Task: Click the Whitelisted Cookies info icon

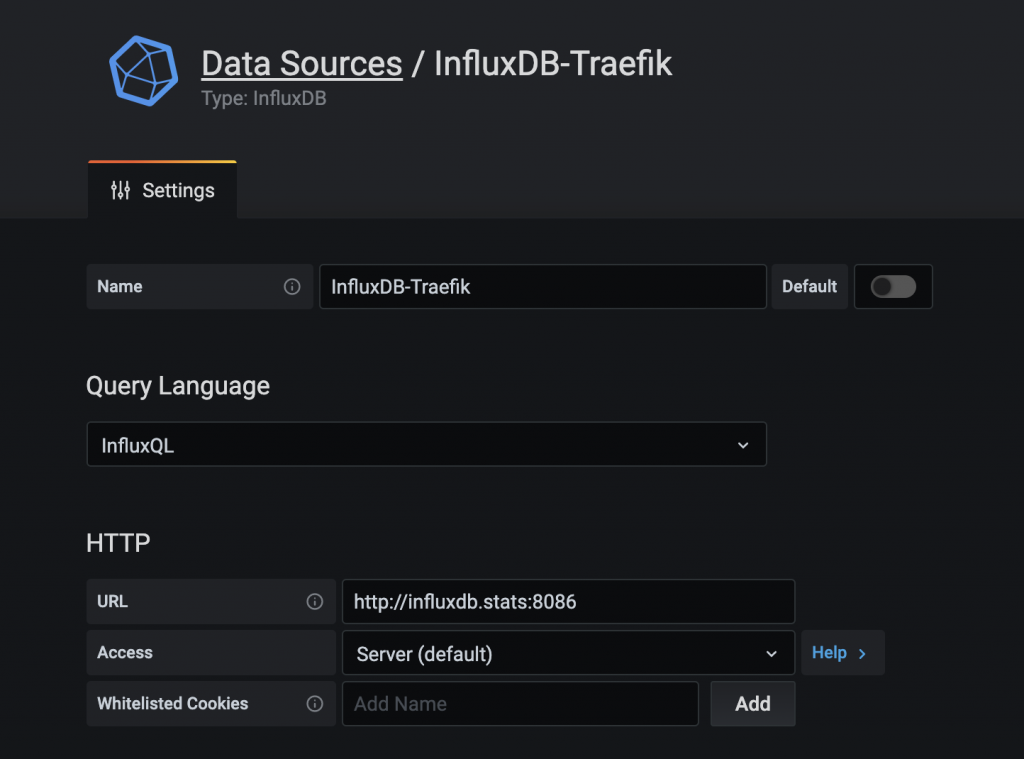Action: 315,704
